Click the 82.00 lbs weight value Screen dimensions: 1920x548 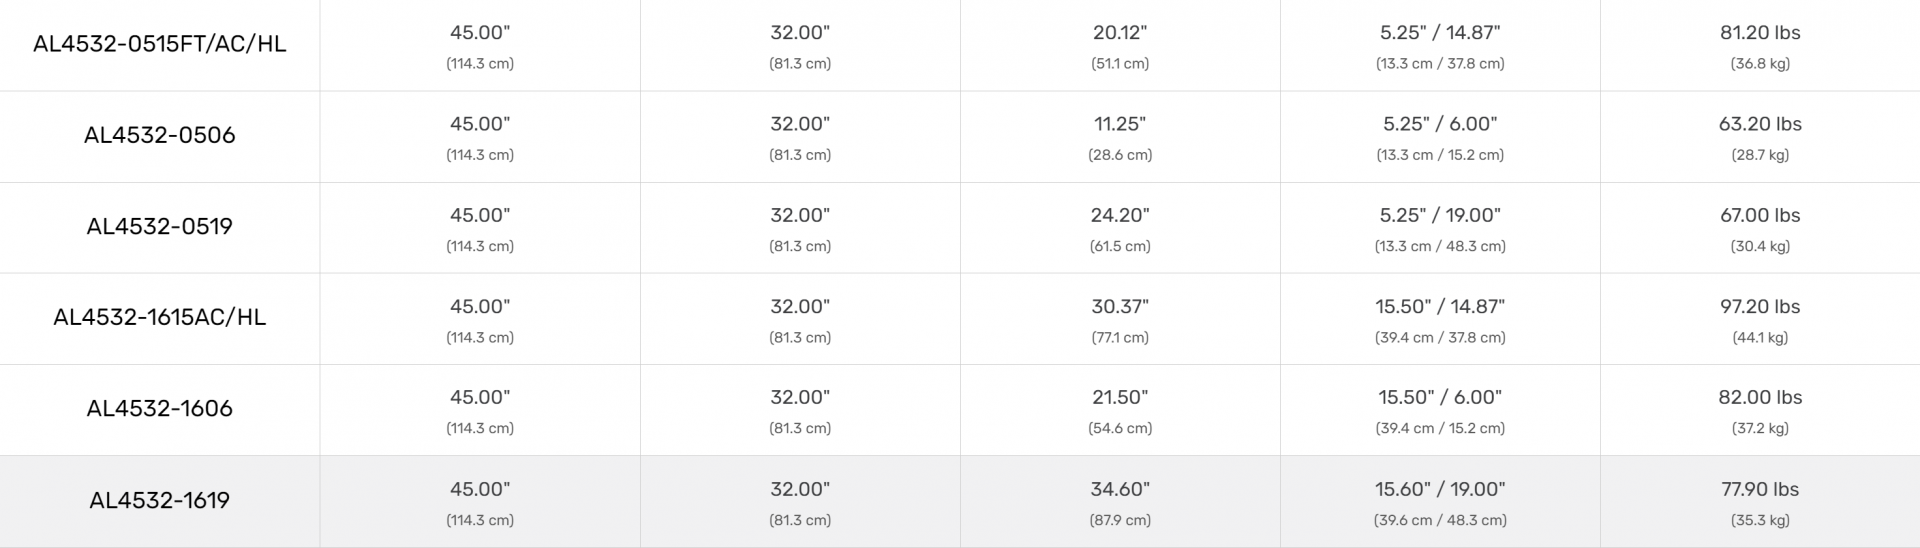point(1760,397)
